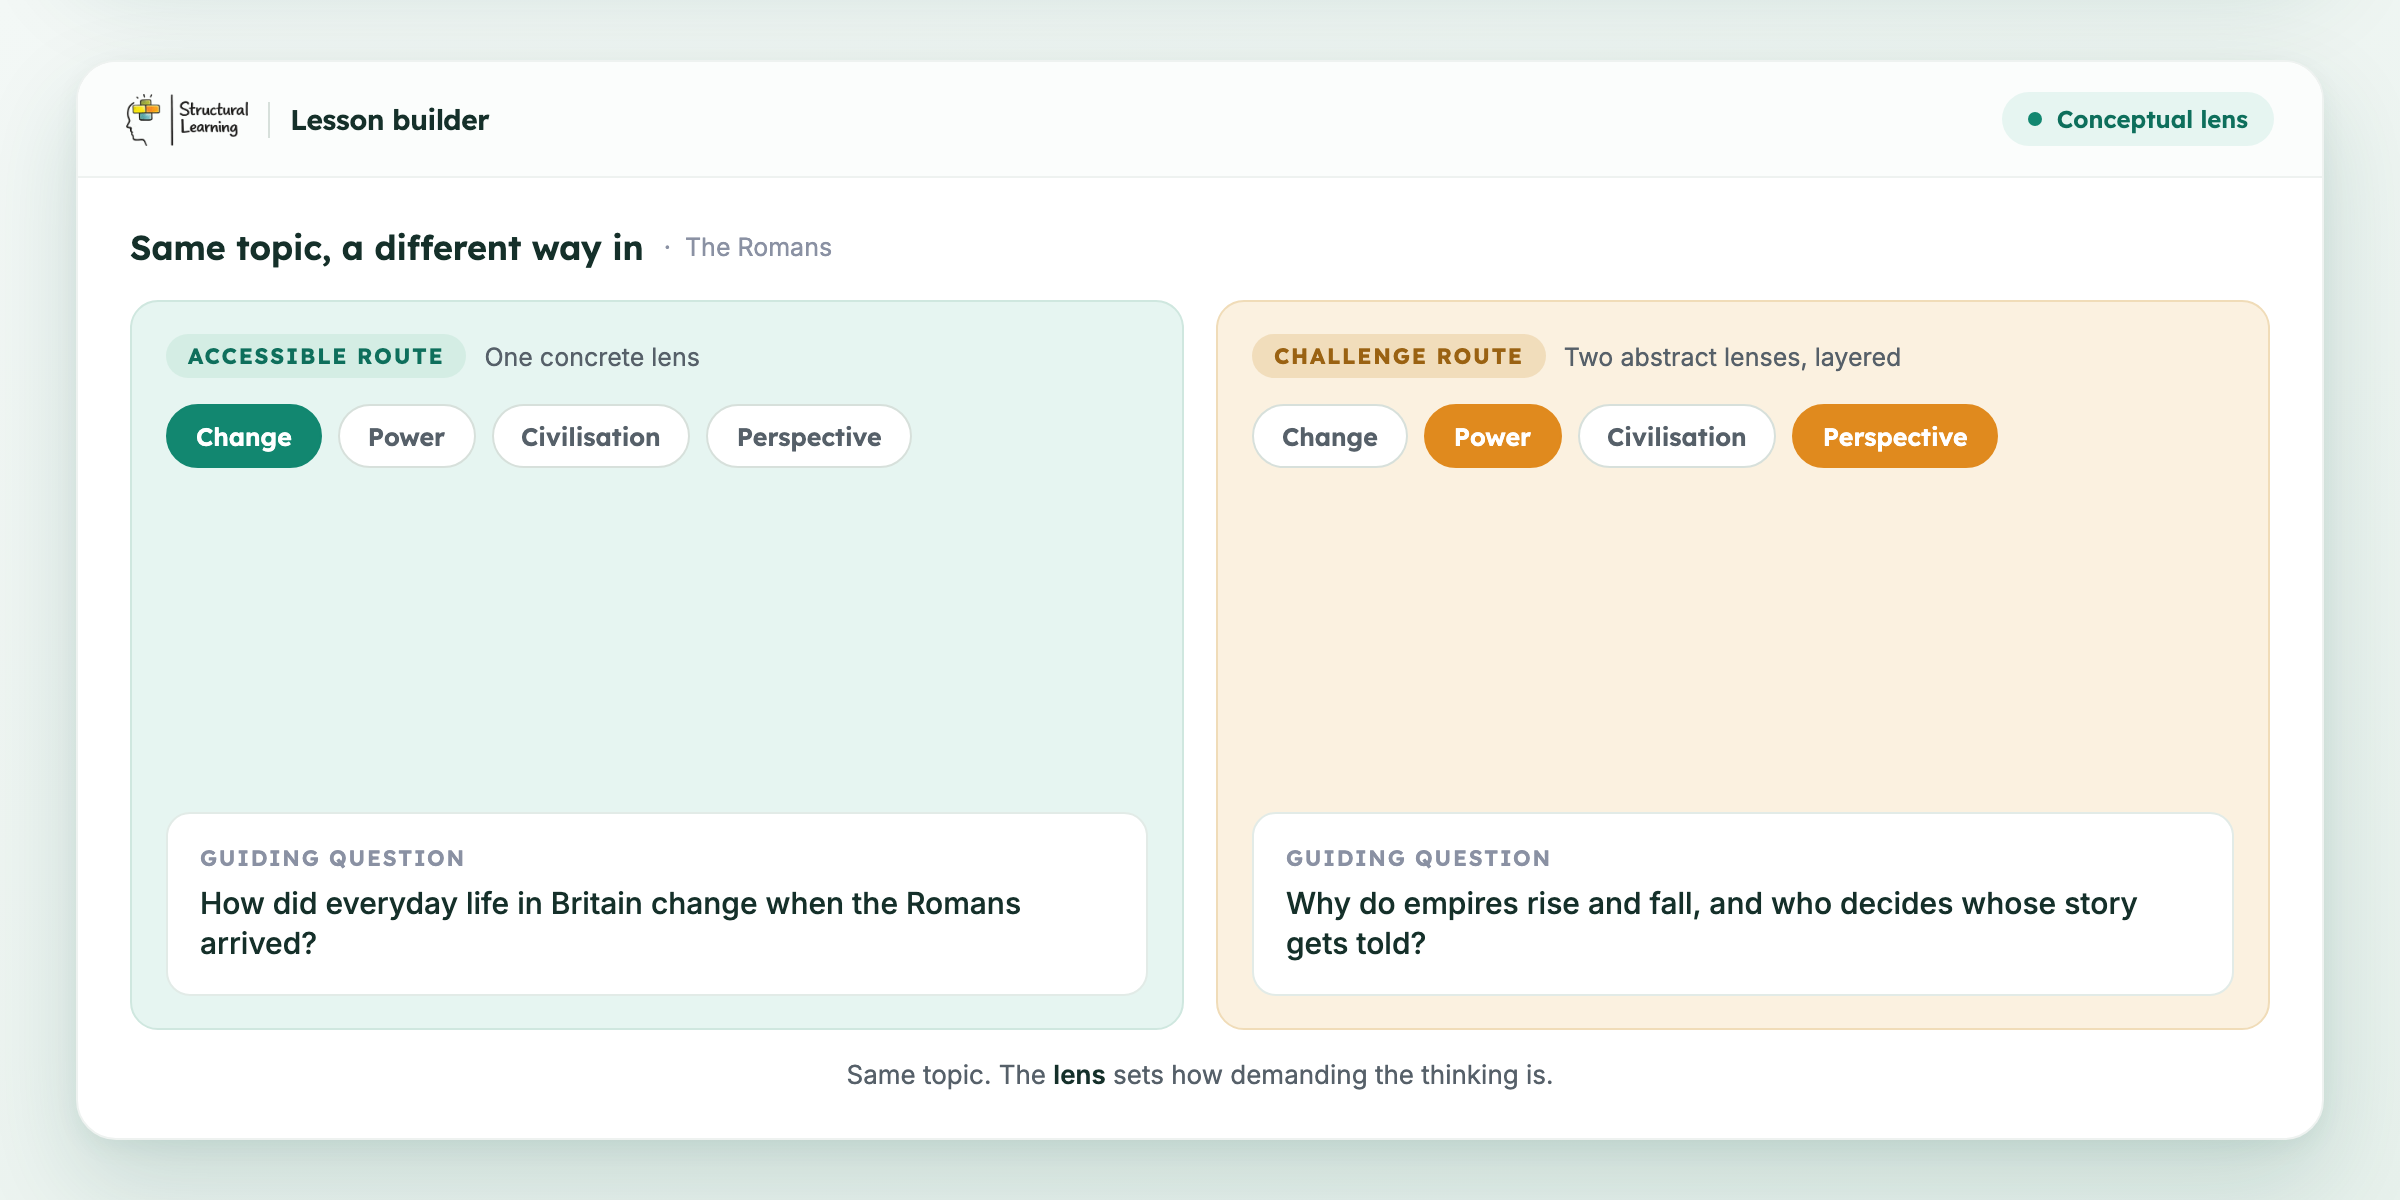The width and height of the screenshot is (2400, 1200).
Task: Open the Challenge route guiding question card
Action: pos(1743,904)
